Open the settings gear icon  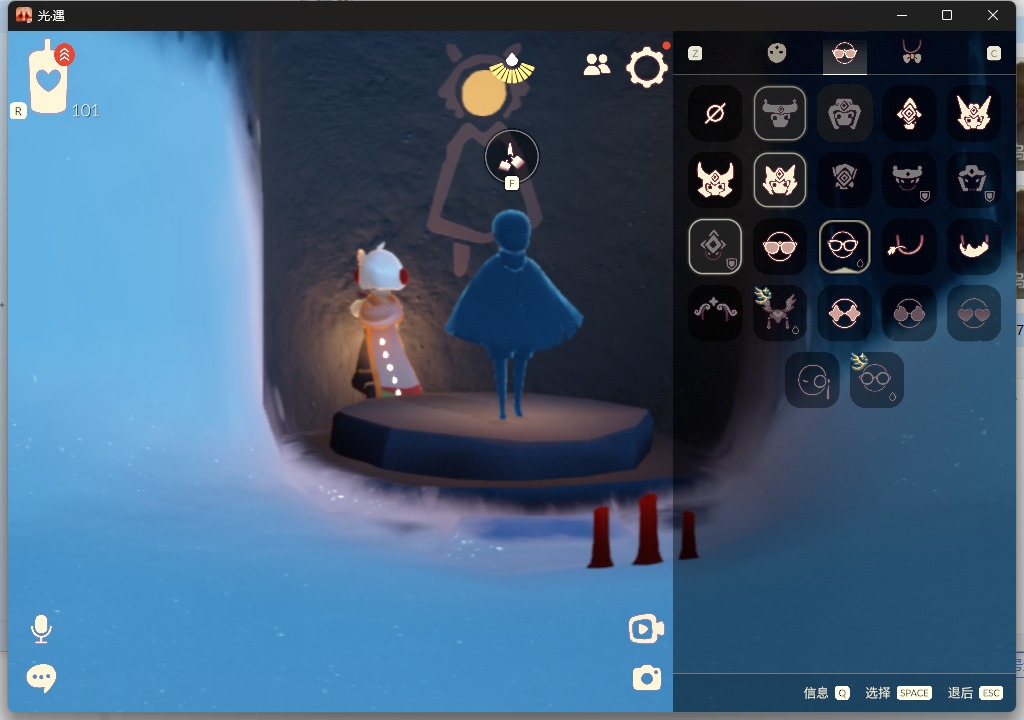point(647,67)
